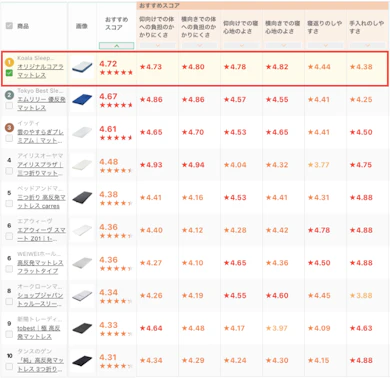Open the 雲のやすらぎプレミアム product image

82,133
